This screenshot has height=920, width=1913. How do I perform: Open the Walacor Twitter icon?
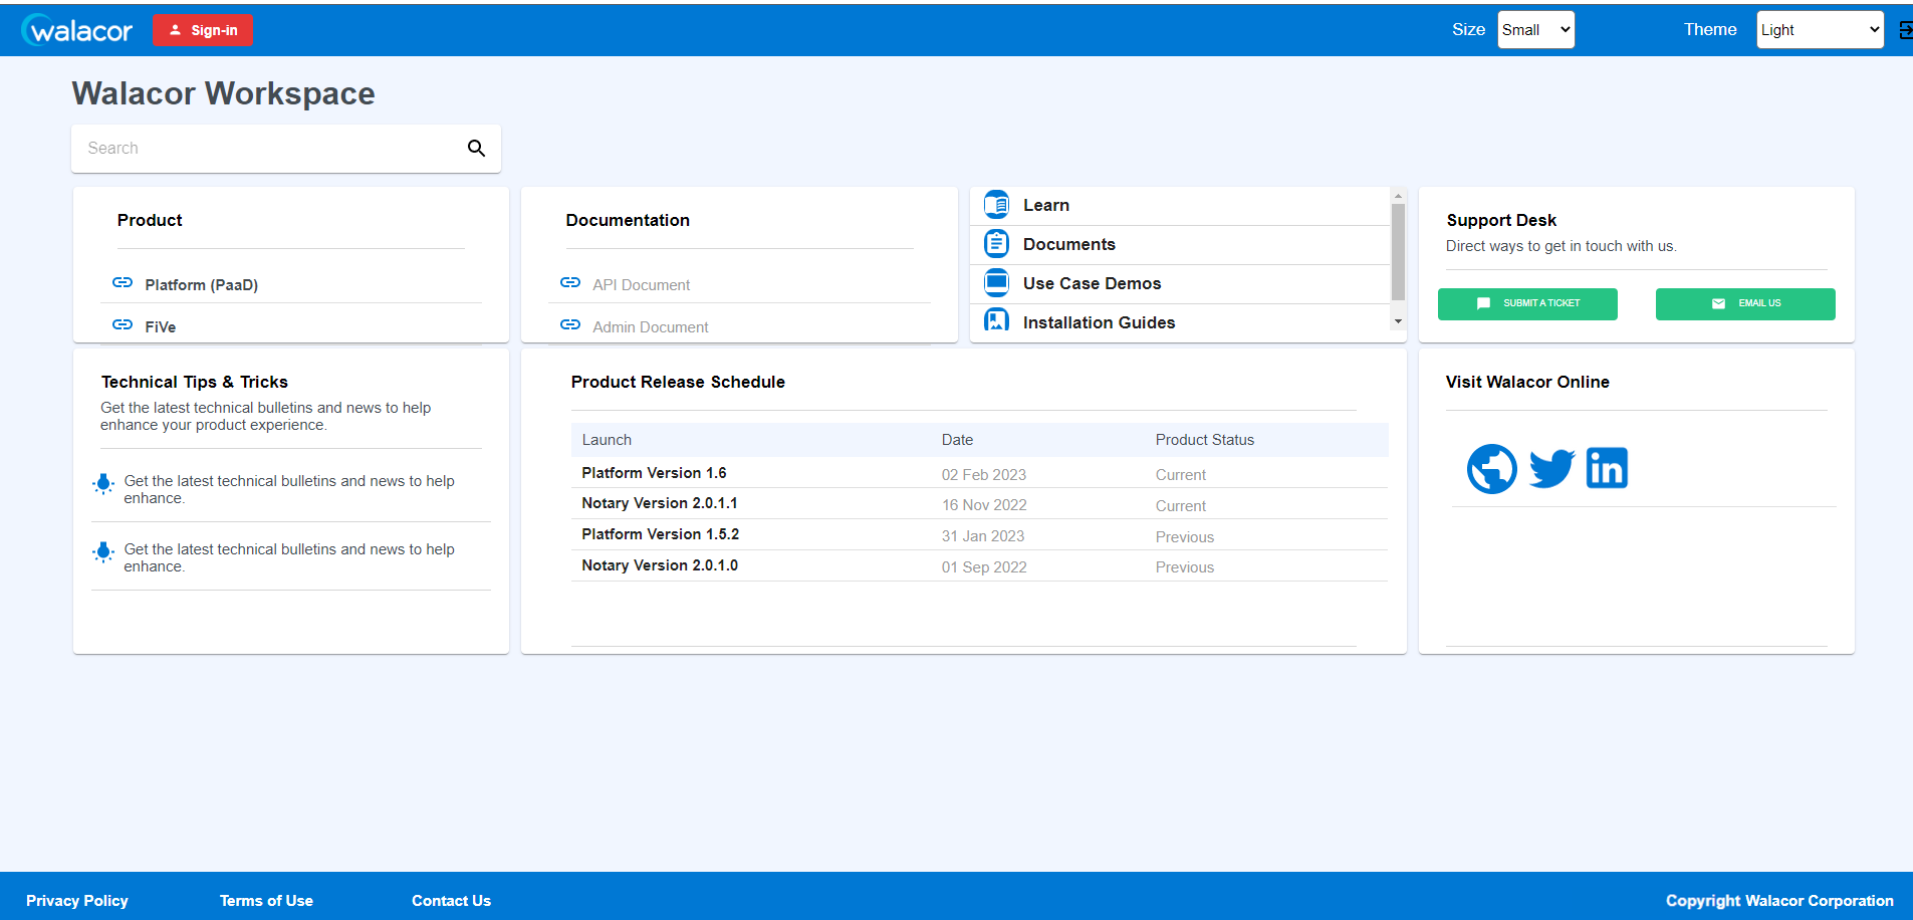tap(1552, 468)
